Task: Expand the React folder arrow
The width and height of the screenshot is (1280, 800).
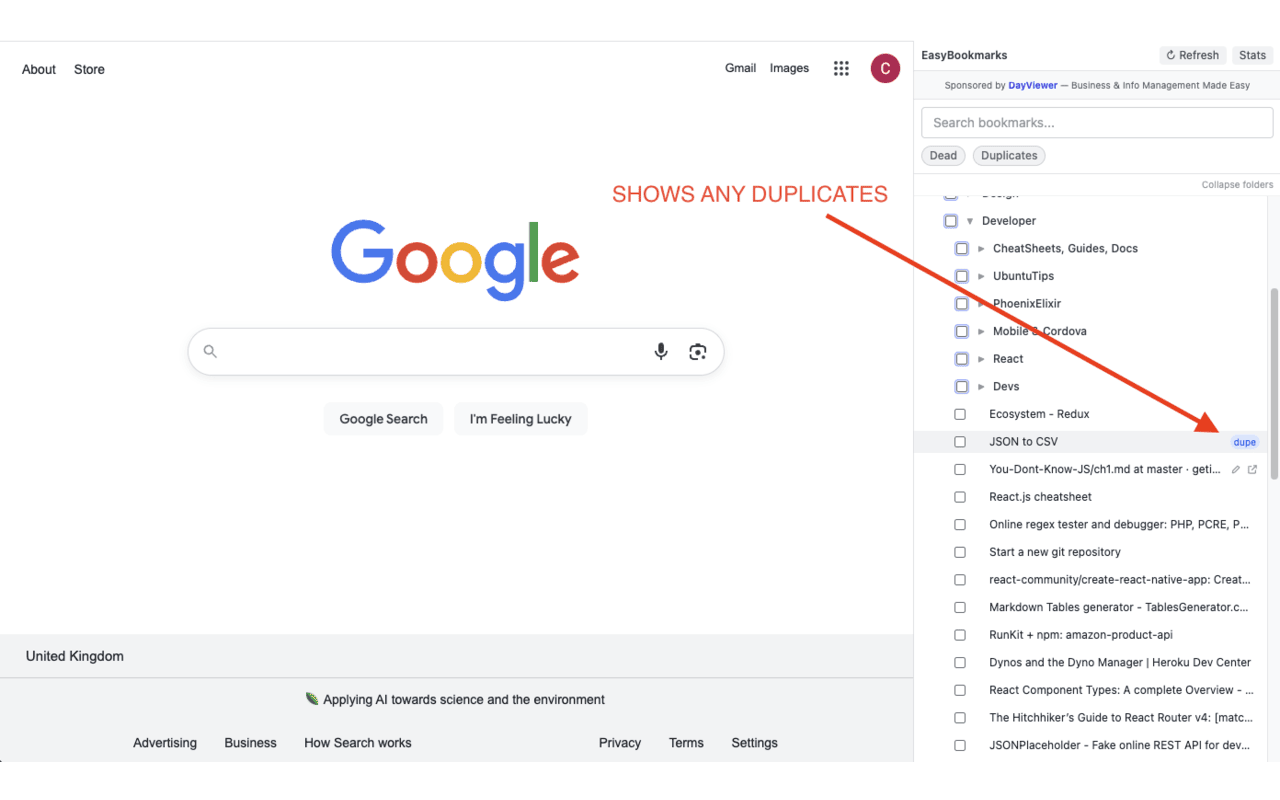Action: 981,359
